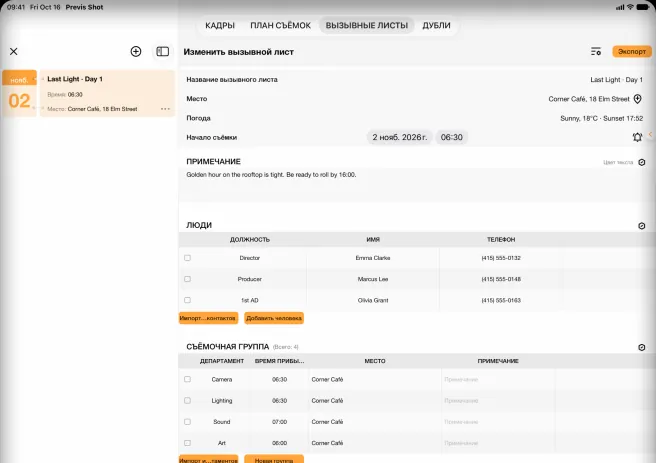Tick the Camera department checkbox
656x463 pixels.
pyautogui.click(x=187, y=379)
